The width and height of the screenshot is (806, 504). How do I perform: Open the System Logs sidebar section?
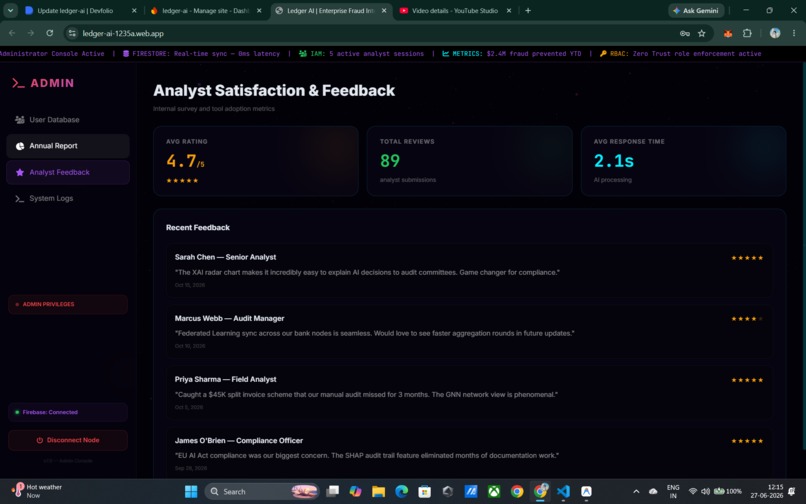[68, 199]
